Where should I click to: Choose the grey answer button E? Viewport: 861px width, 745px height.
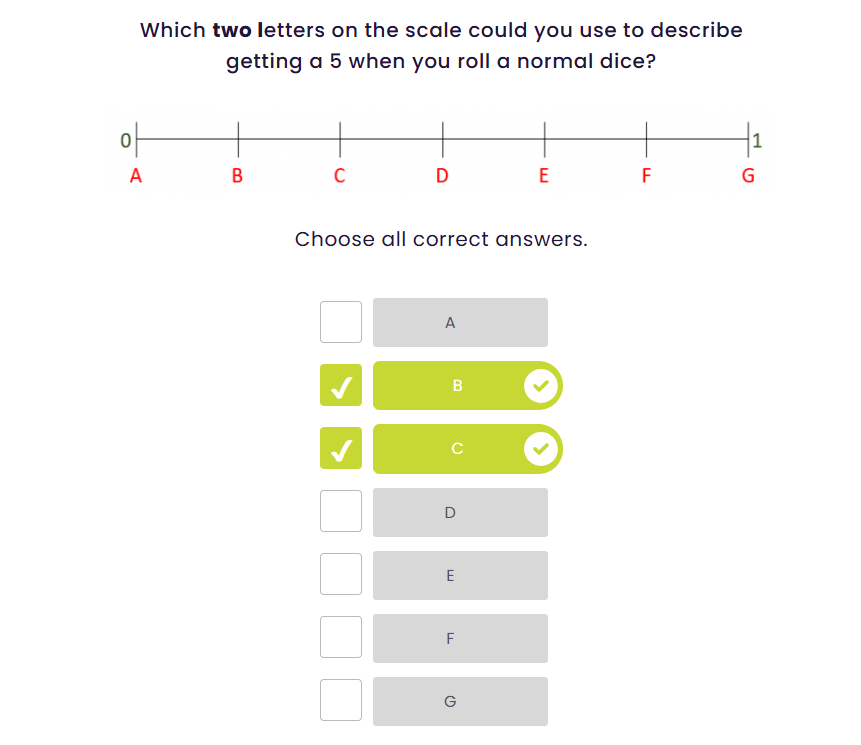[x=460, y=575]
